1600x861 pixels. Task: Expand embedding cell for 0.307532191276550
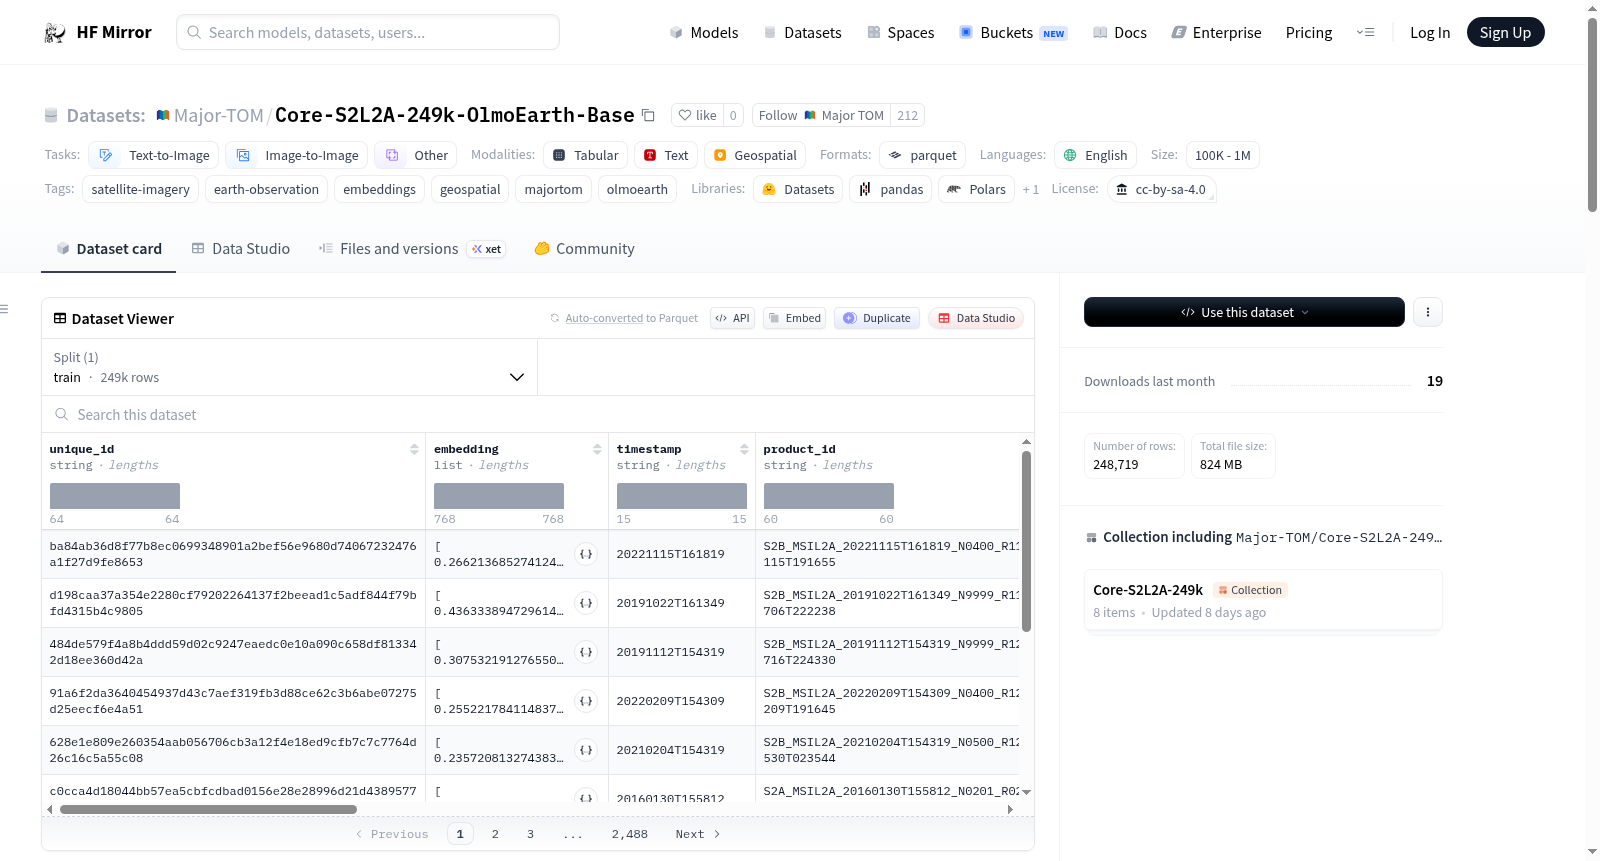tap(586, 652)
